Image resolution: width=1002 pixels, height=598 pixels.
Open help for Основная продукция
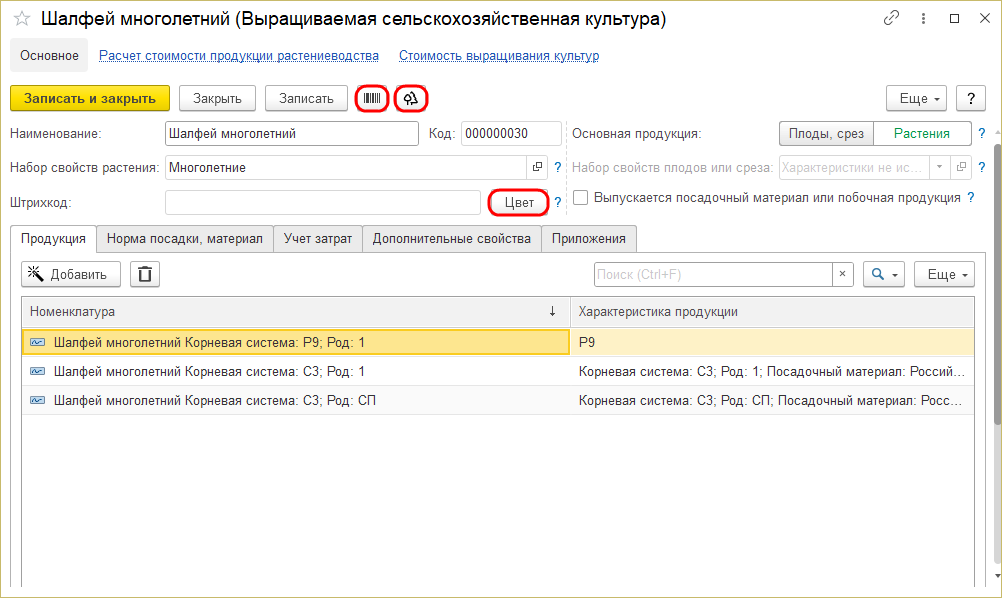pyautogui.click(x=982, y=134)
